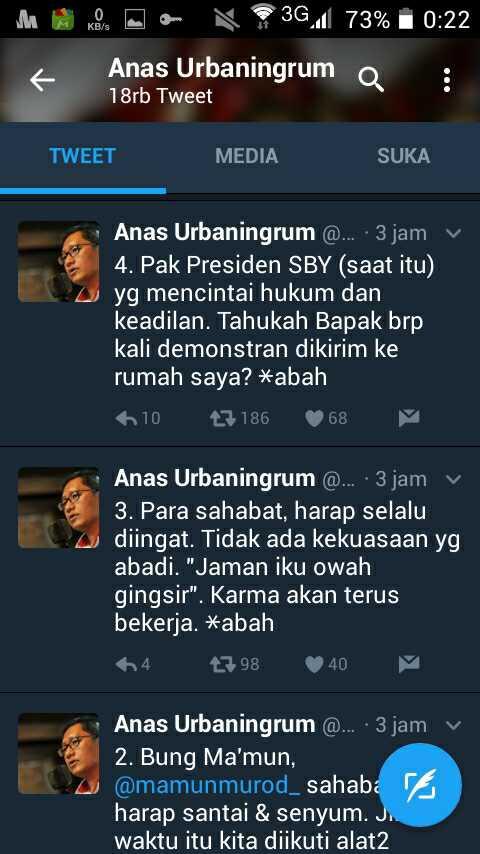This screenshot has width=480, height=854.
Task: Open Anas Urbaningrum name on tweet 3
Action: [x=215, y=479]
